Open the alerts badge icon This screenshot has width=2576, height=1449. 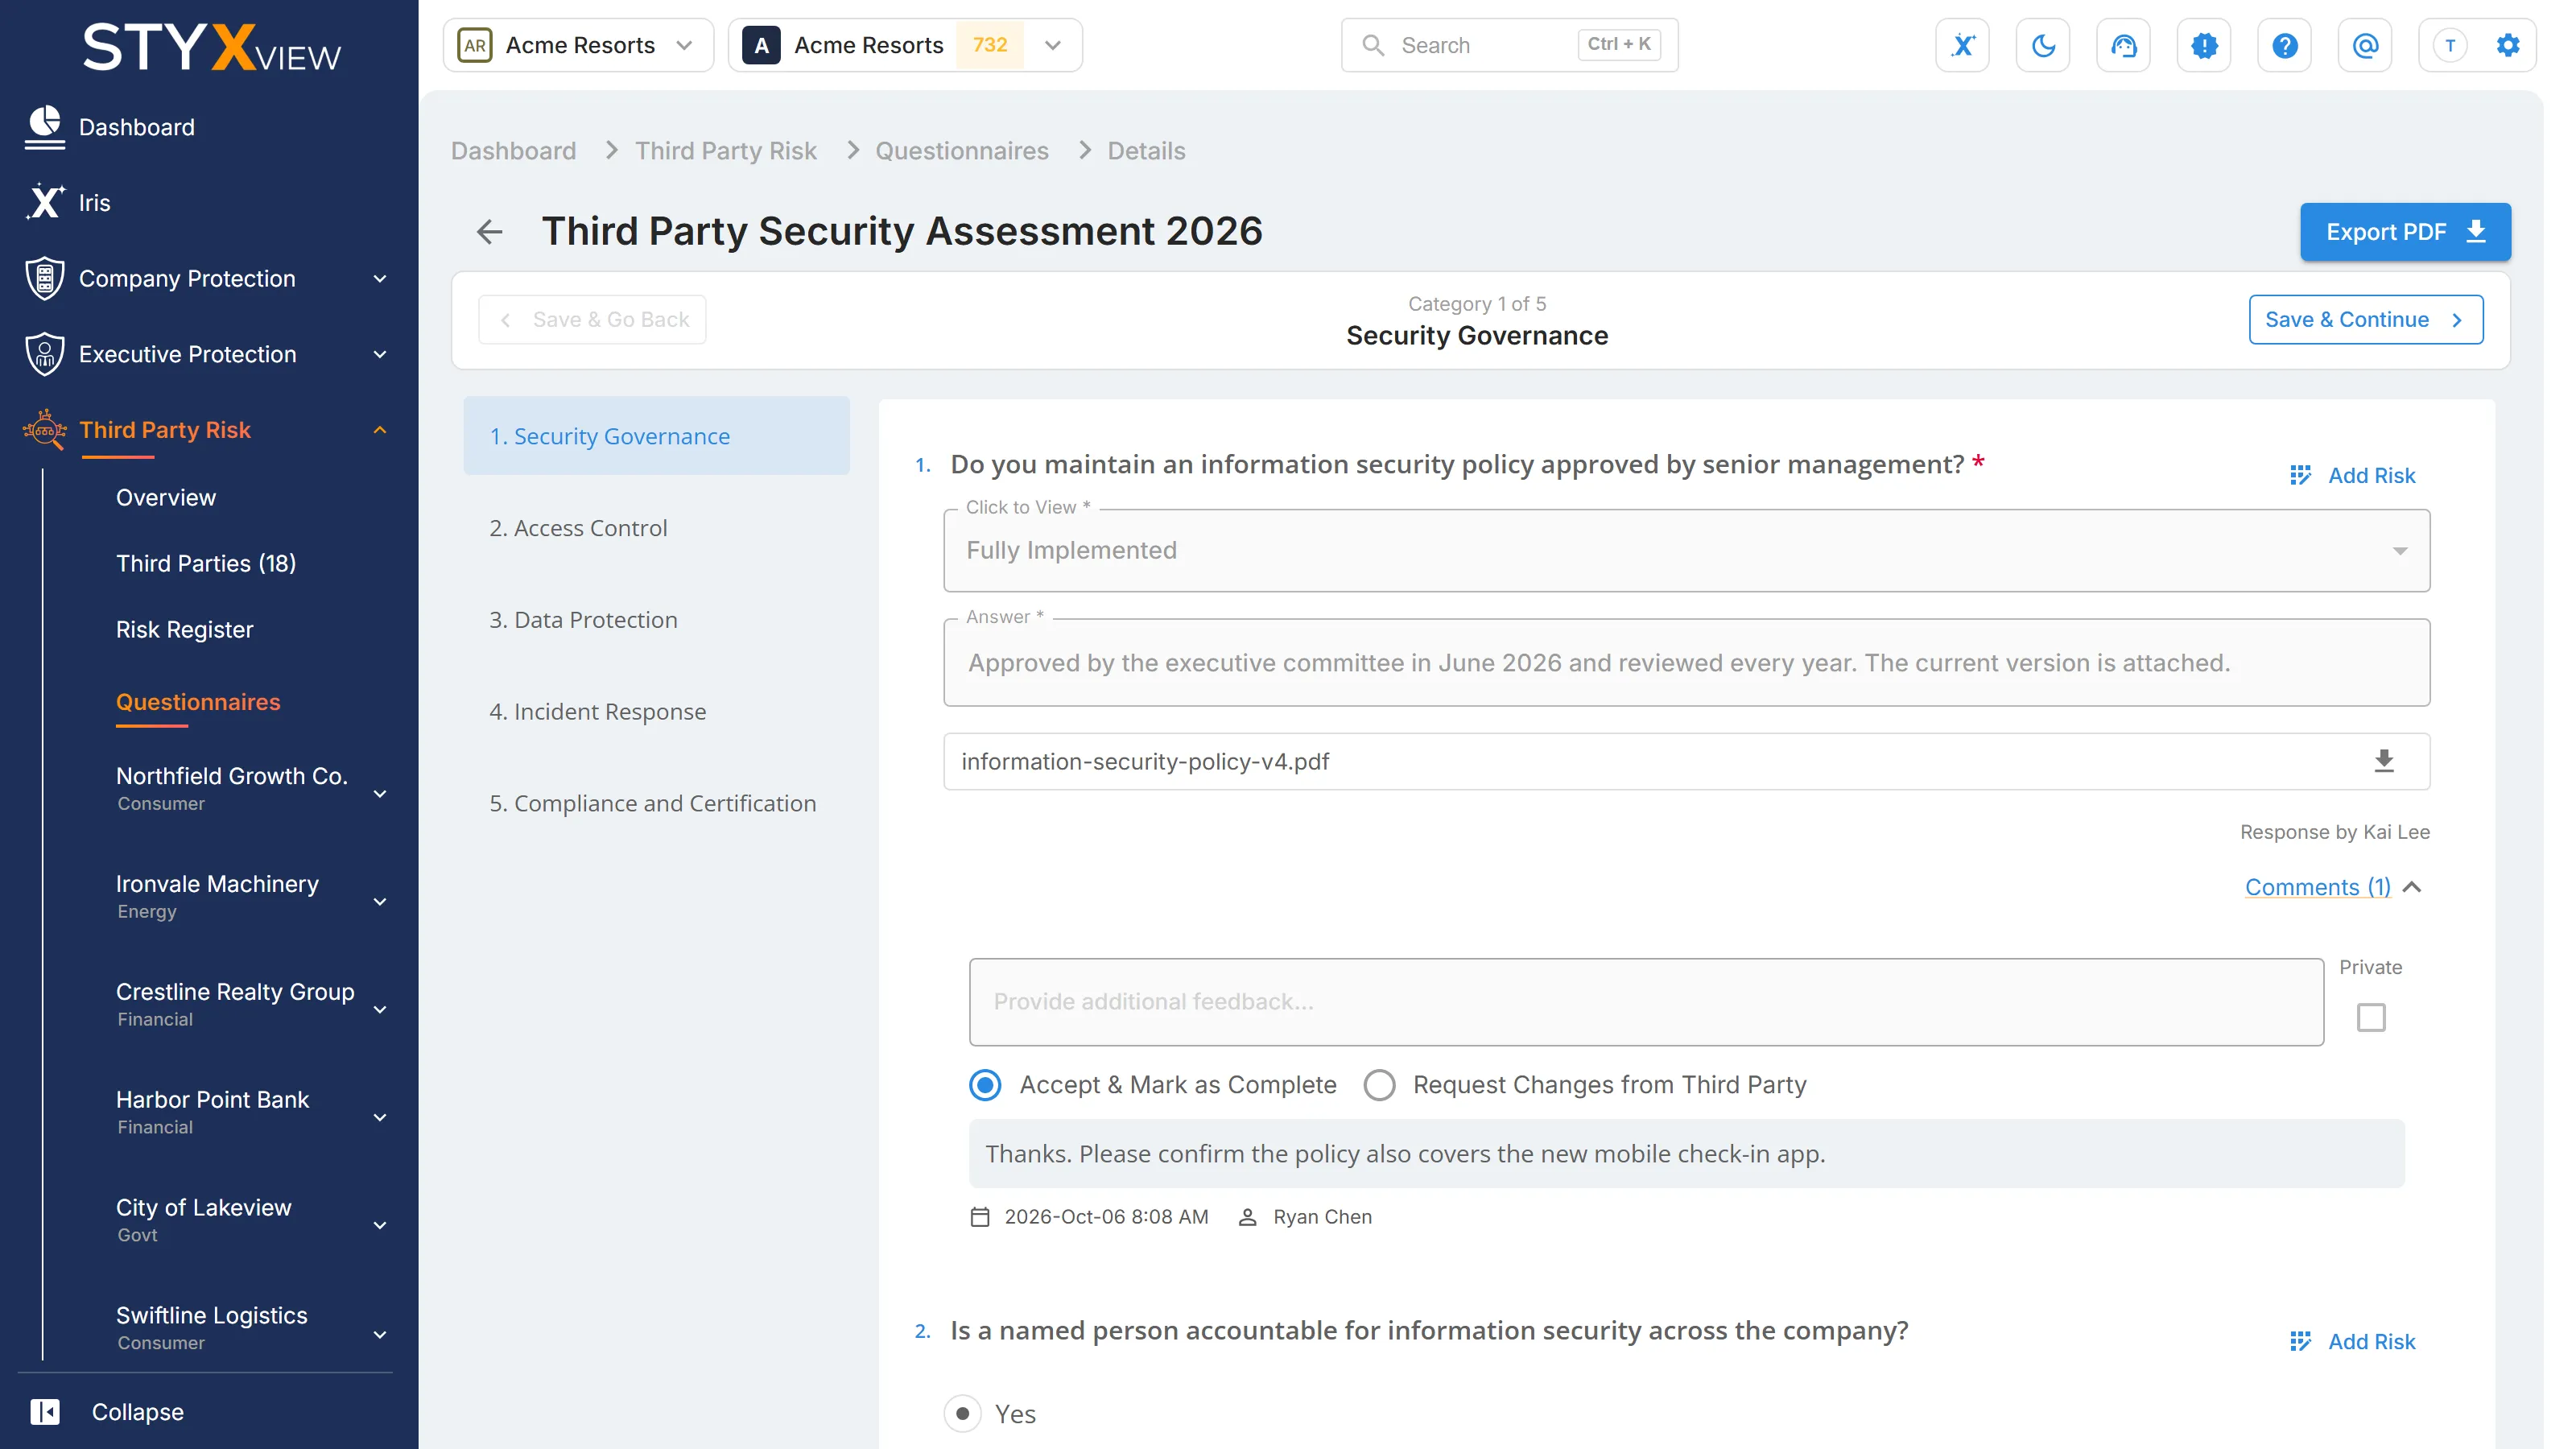coord(2204,45)
